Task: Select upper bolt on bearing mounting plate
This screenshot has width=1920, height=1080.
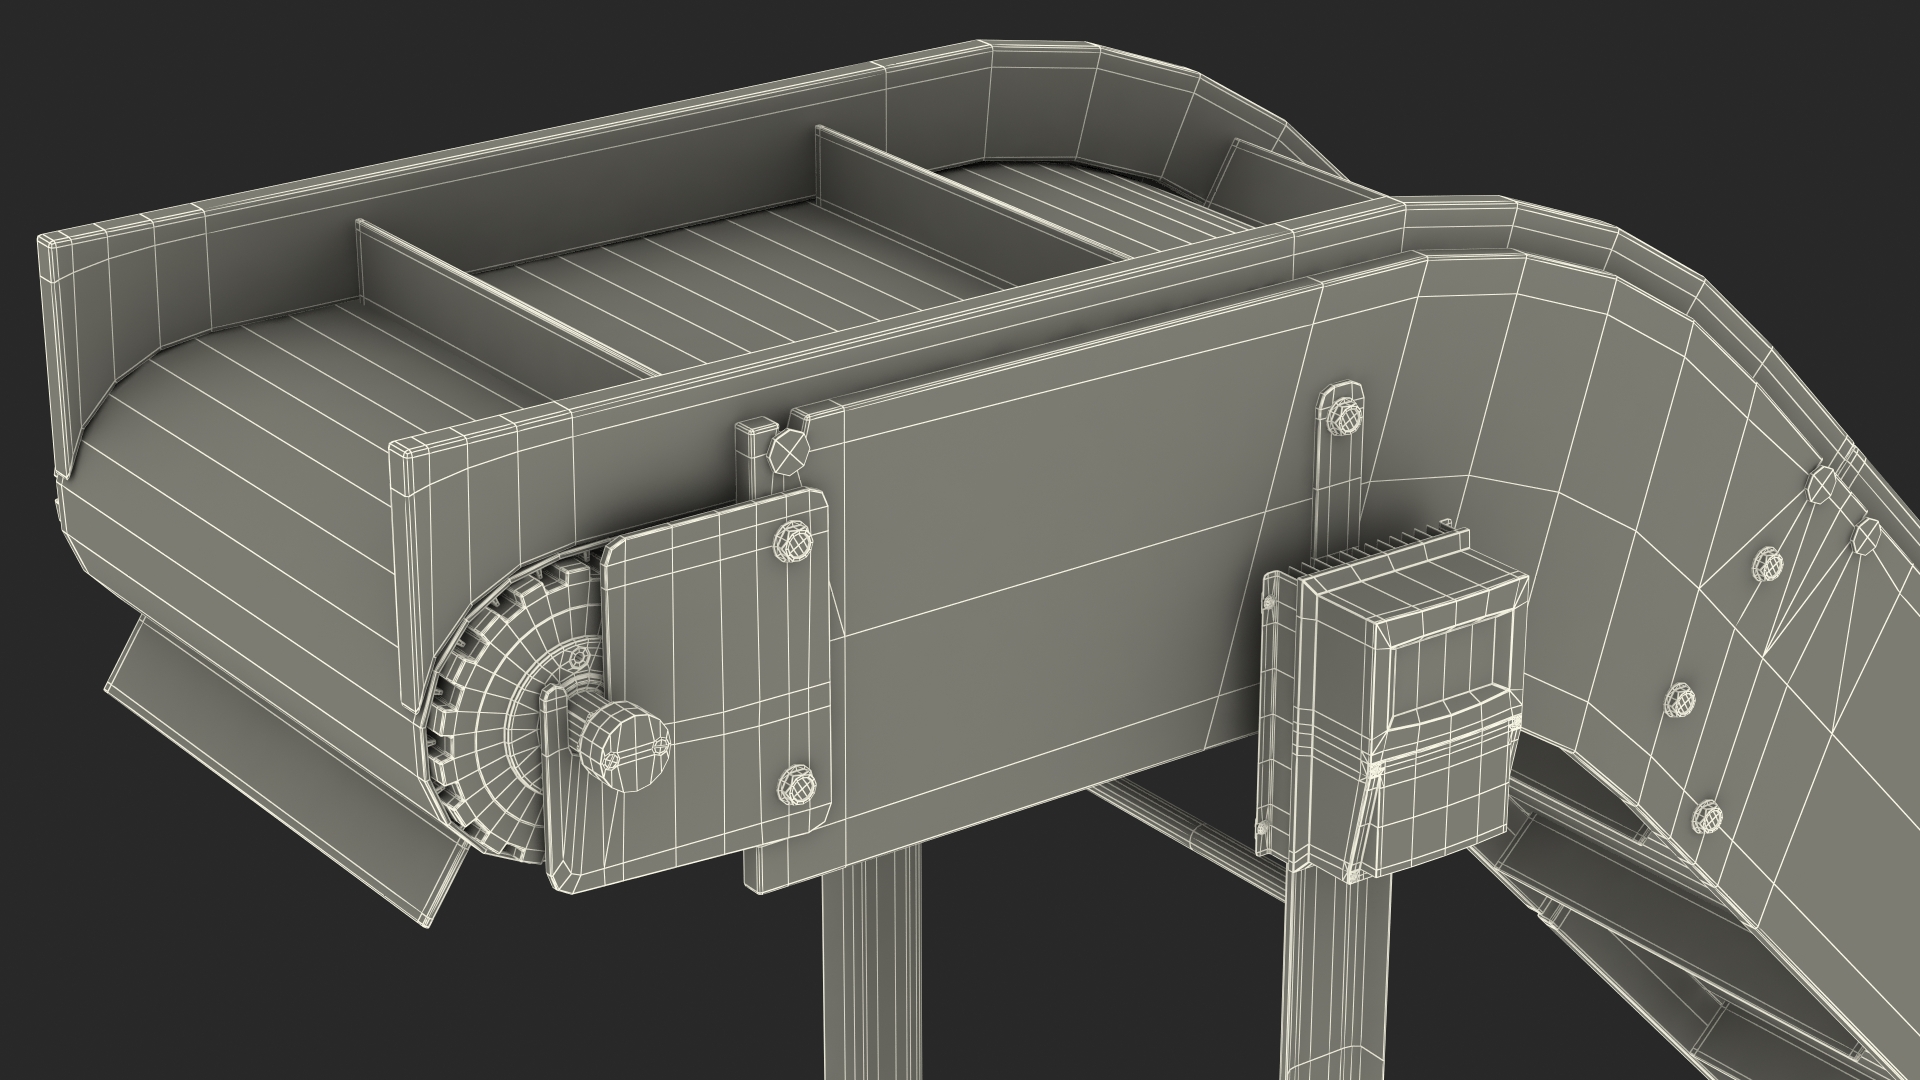Action: coord(791,541)
